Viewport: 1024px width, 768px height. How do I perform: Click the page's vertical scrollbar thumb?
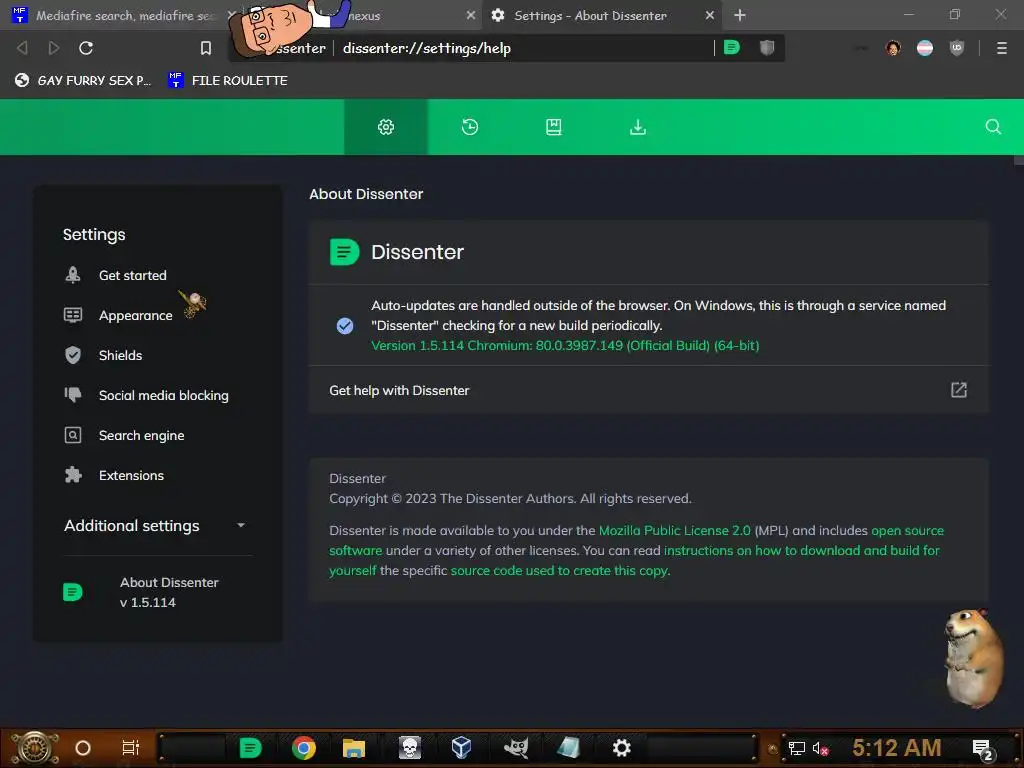(1018, 160)
